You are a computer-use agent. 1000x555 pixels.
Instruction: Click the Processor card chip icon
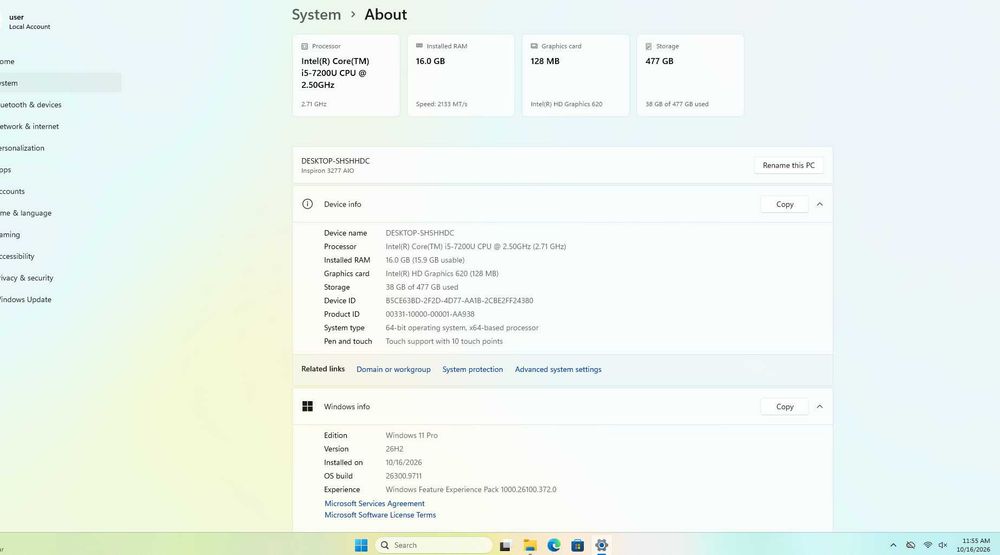click(304, 46)
